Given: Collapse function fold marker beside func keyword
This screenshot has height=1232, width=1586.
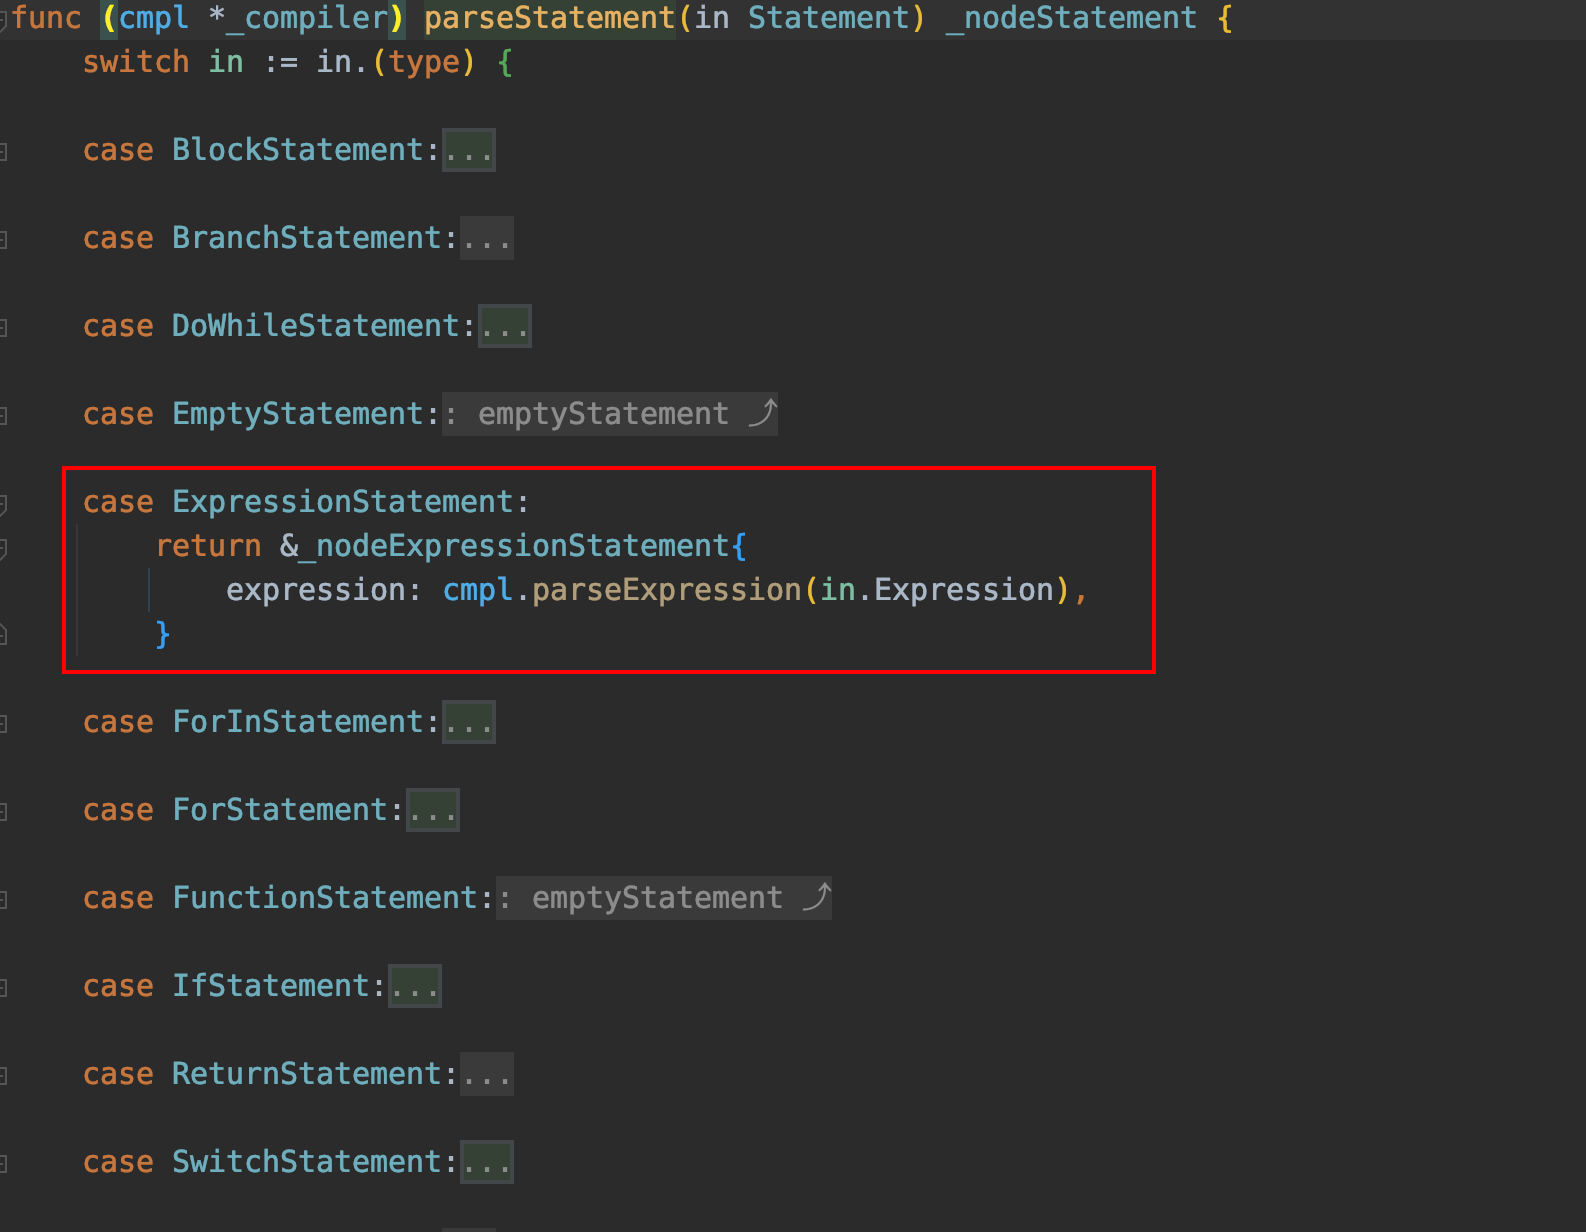Looking at the screenshot, I should tap(4, 20).
